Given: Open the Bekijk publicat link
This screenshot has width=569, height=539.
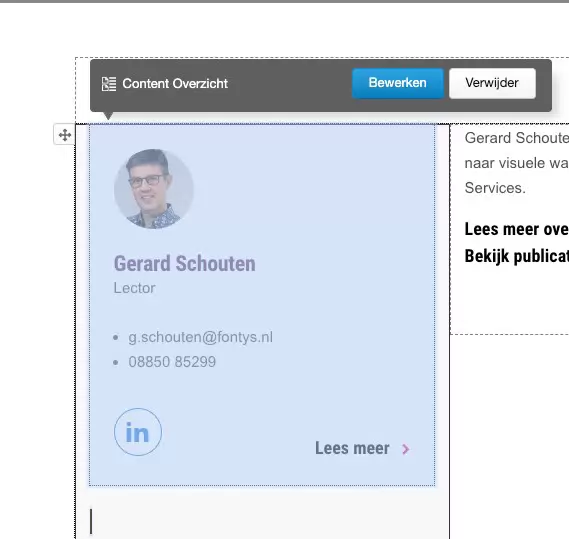Looking at the screenshot, I should (x=516, y=256).
